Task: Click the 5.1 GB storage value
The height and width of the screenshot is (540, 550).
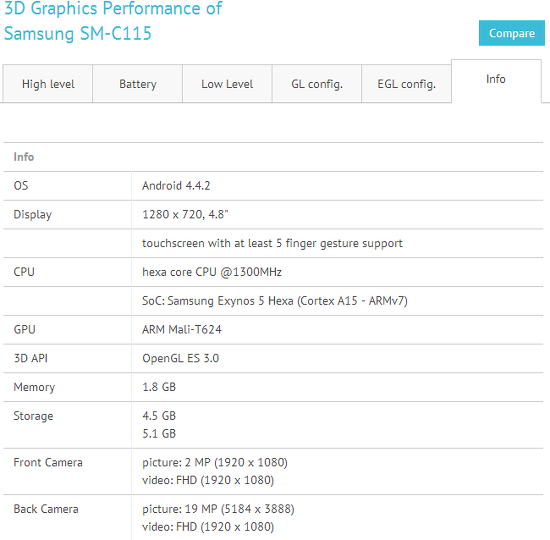Action: [159, 434]
